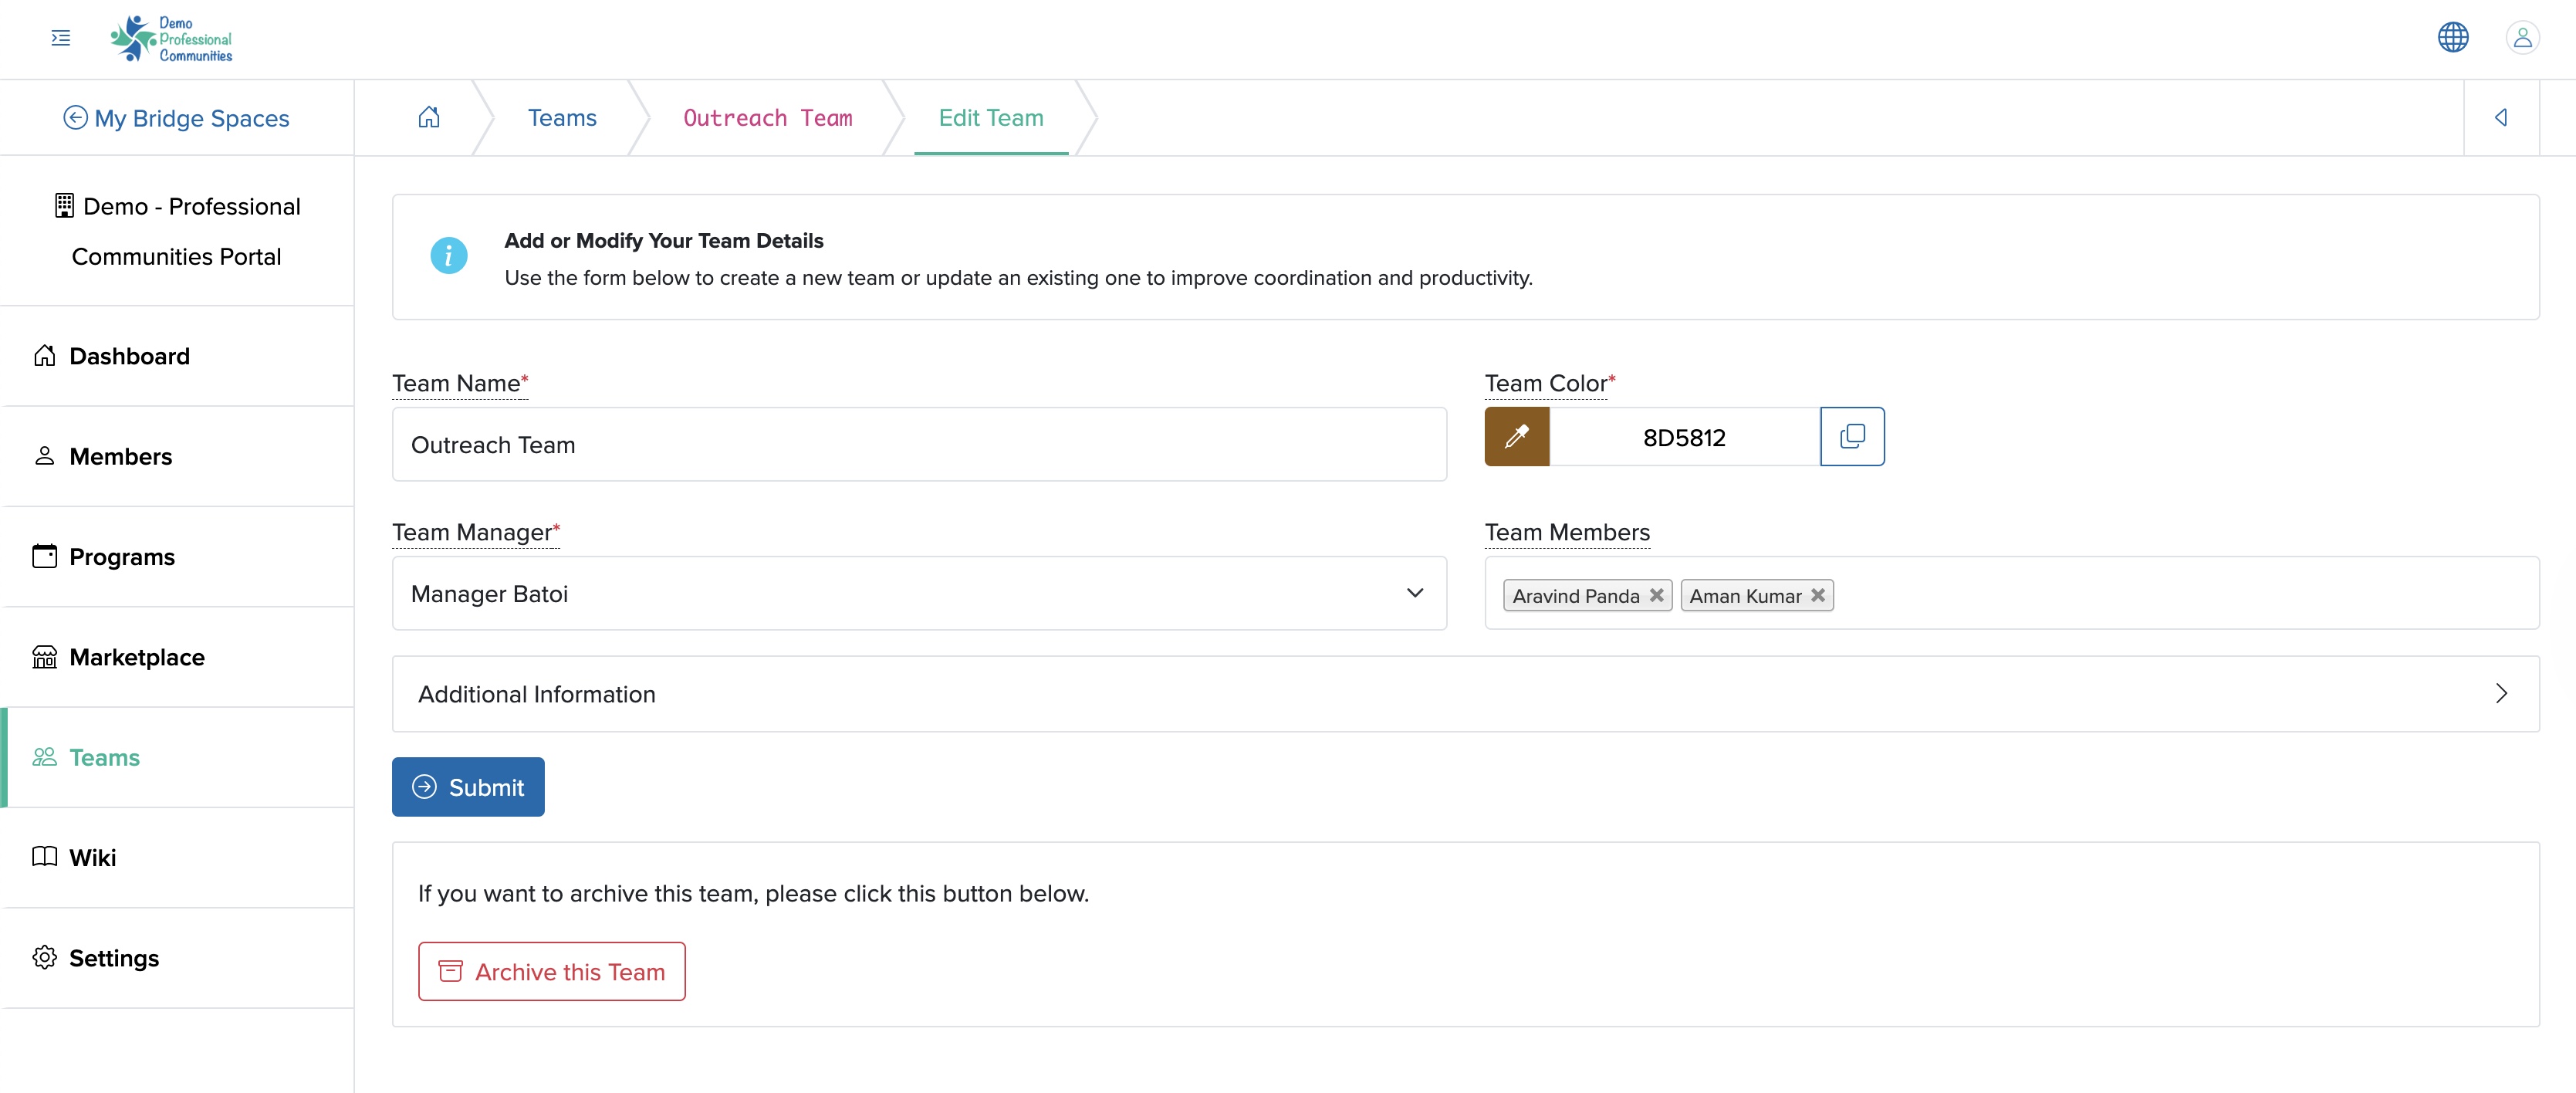Viewport: 2576px width, 1093px height.
Task: Click the back arrow icon of My Bridge Spaces
Action: 75,118
